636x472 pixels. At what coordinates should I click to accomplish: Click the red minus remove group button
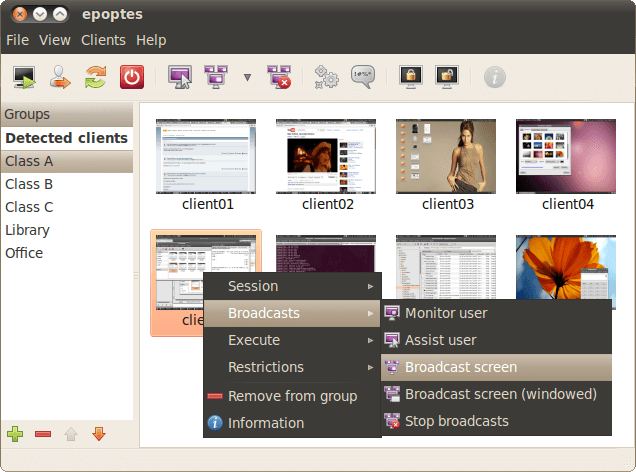[43, 434]
